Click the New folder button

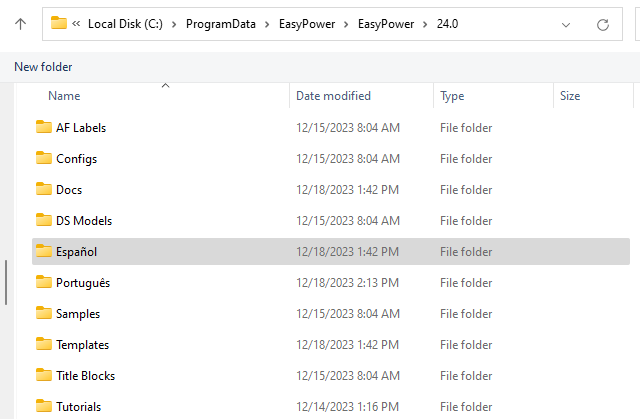43,66
